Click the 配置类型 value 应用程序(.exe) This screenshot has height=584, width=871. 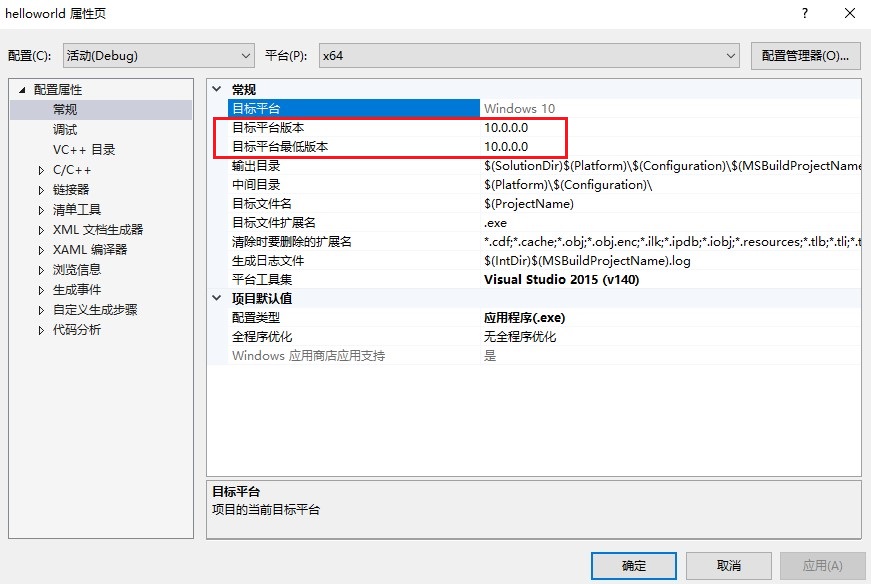point(524,318)
